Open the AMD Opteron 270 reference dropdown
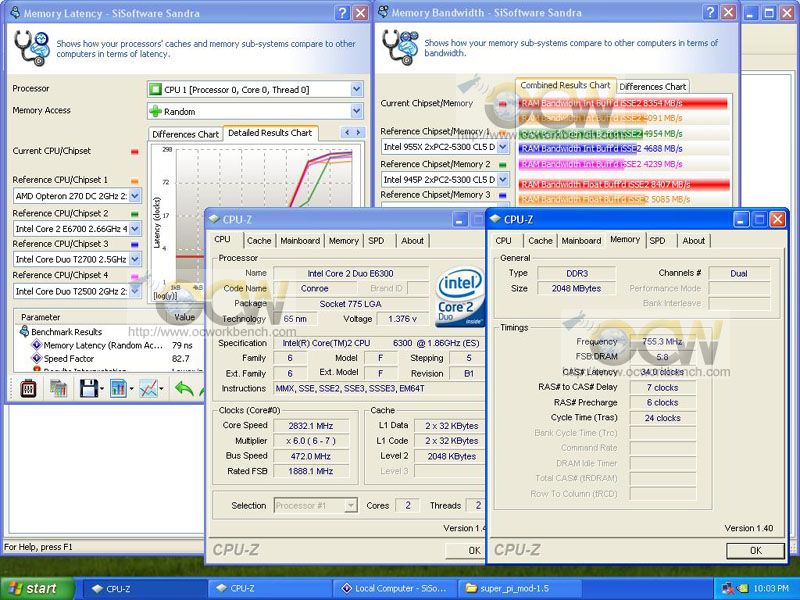Viewport: 800px width, 600px height. click(x=135, y=196)
